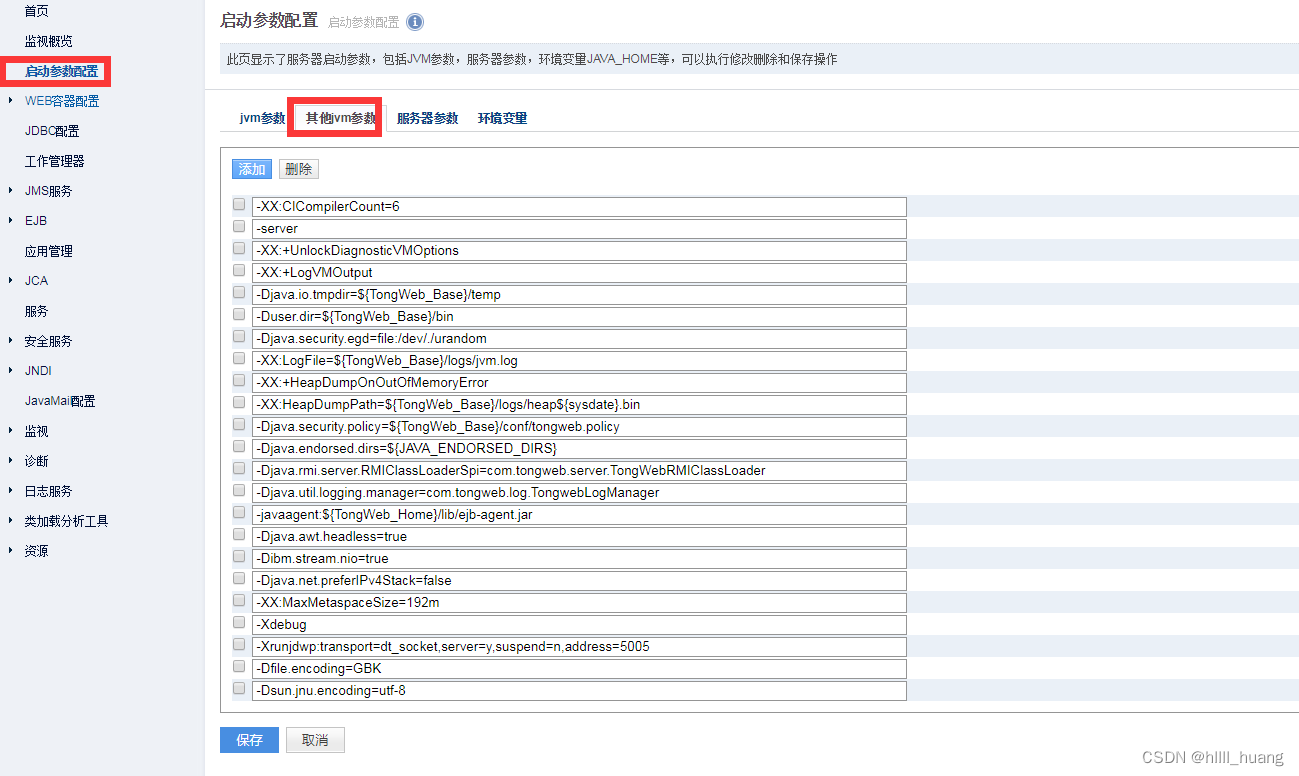This screenshot has height=776, width=1299.
Task: Tick the checkbox beside -XX:+HeapDumpOnOutOfMemoryError
Action: click(238, 379)
